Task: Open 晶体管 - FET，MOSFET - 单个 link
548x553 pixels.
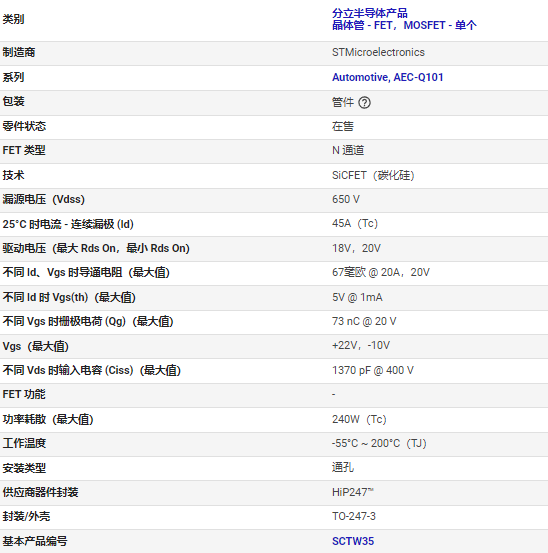Action: point(404,25)
